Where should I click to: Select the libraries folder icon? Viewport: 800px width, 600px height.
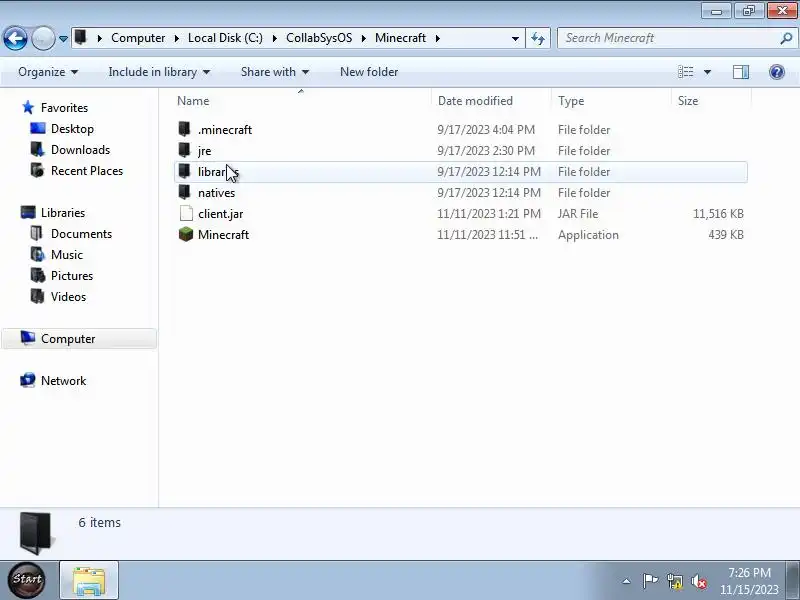(x=185, y=171)
